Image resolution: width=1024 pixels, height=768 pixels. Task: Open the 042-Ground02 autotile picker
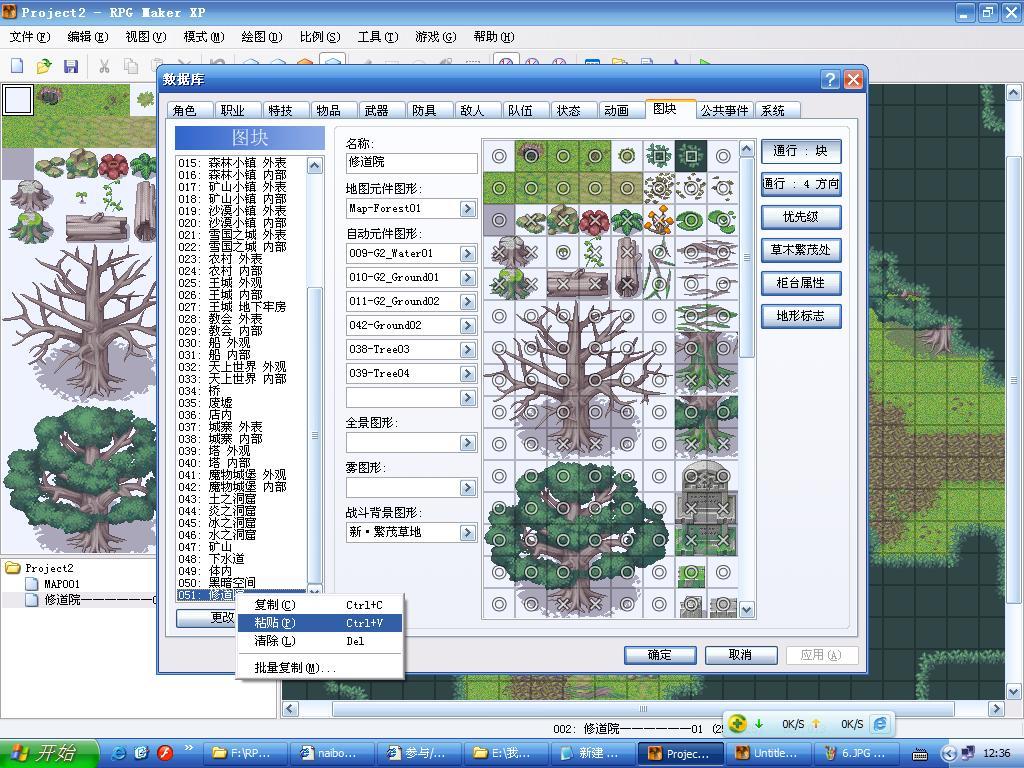[468, 325]
